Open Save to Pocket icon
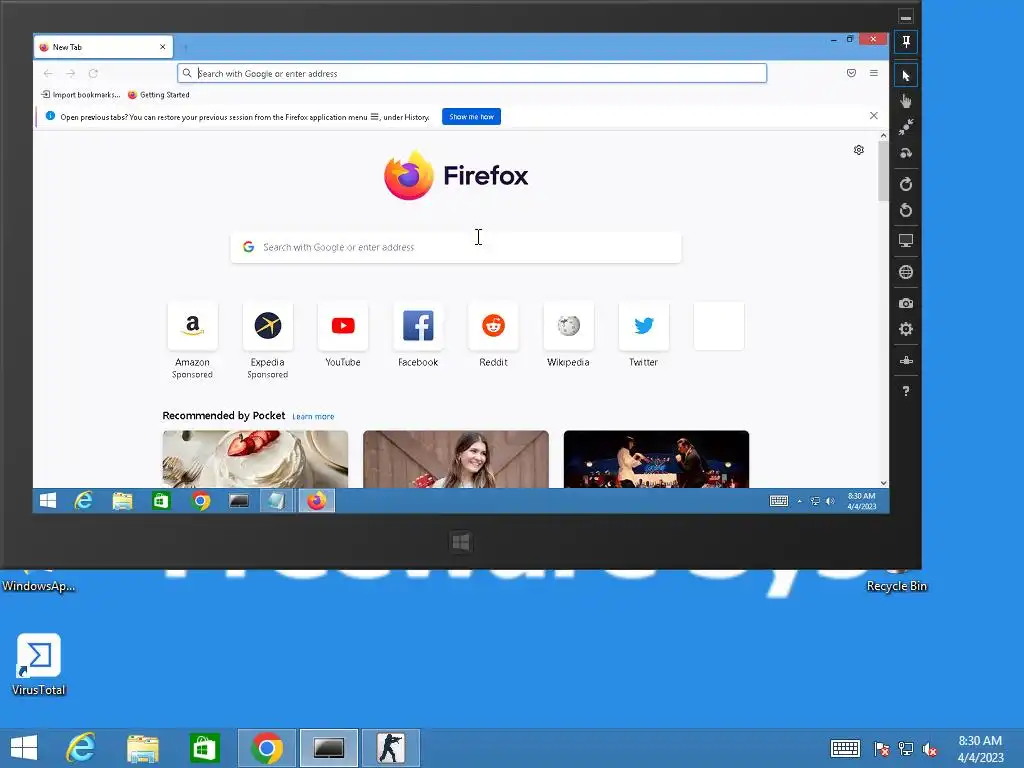 point(851,73)
